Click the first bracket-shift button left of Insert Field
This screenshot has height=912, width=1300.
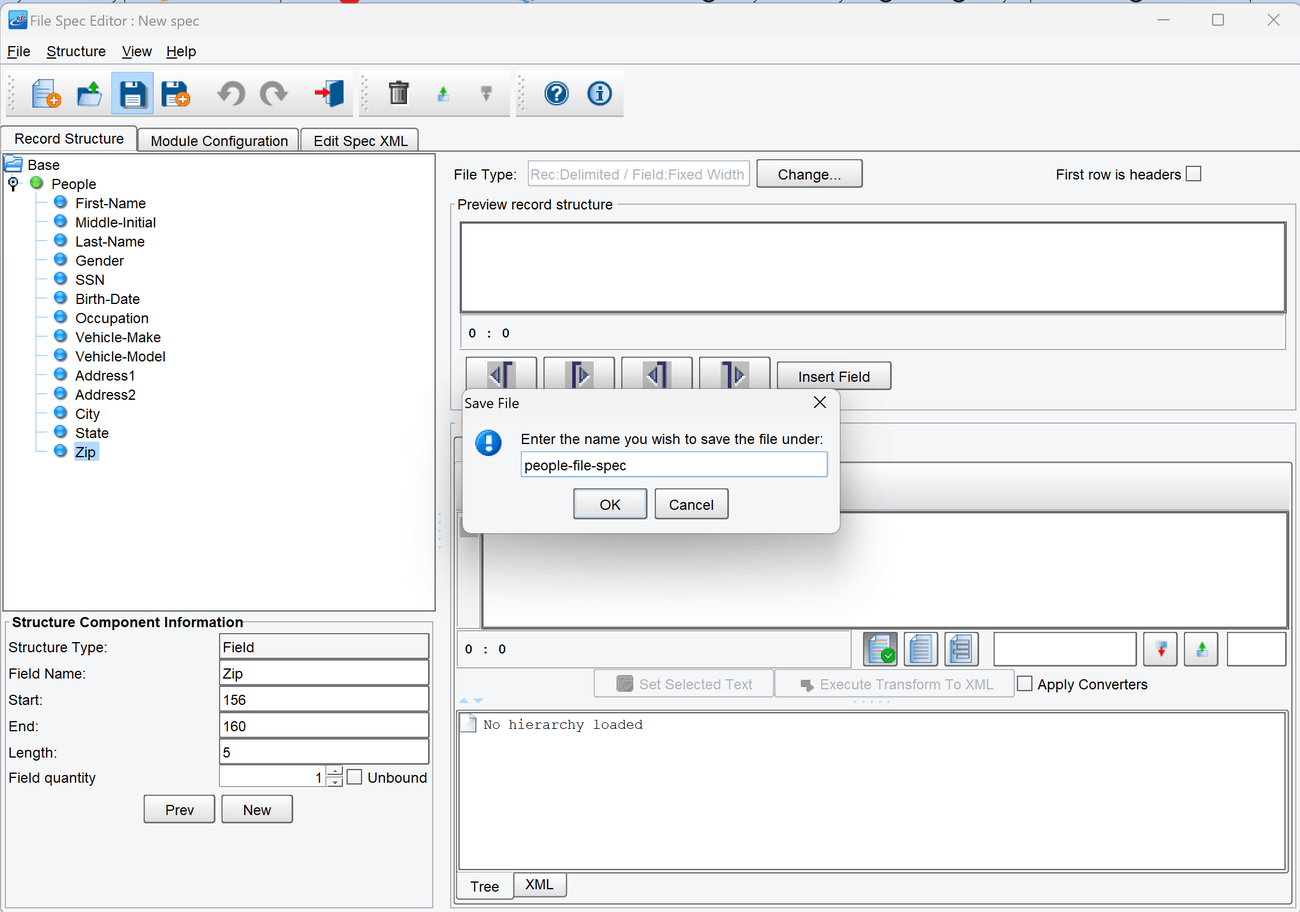pos(501,374)
